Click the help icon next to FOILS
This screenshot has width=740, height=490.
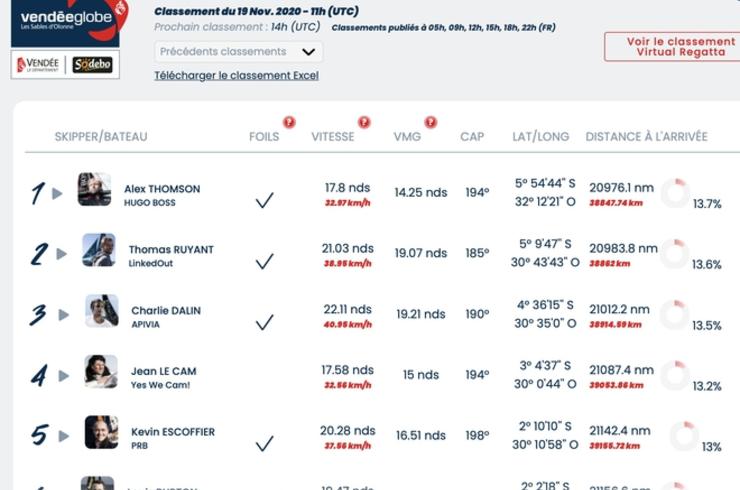[289, 123]
